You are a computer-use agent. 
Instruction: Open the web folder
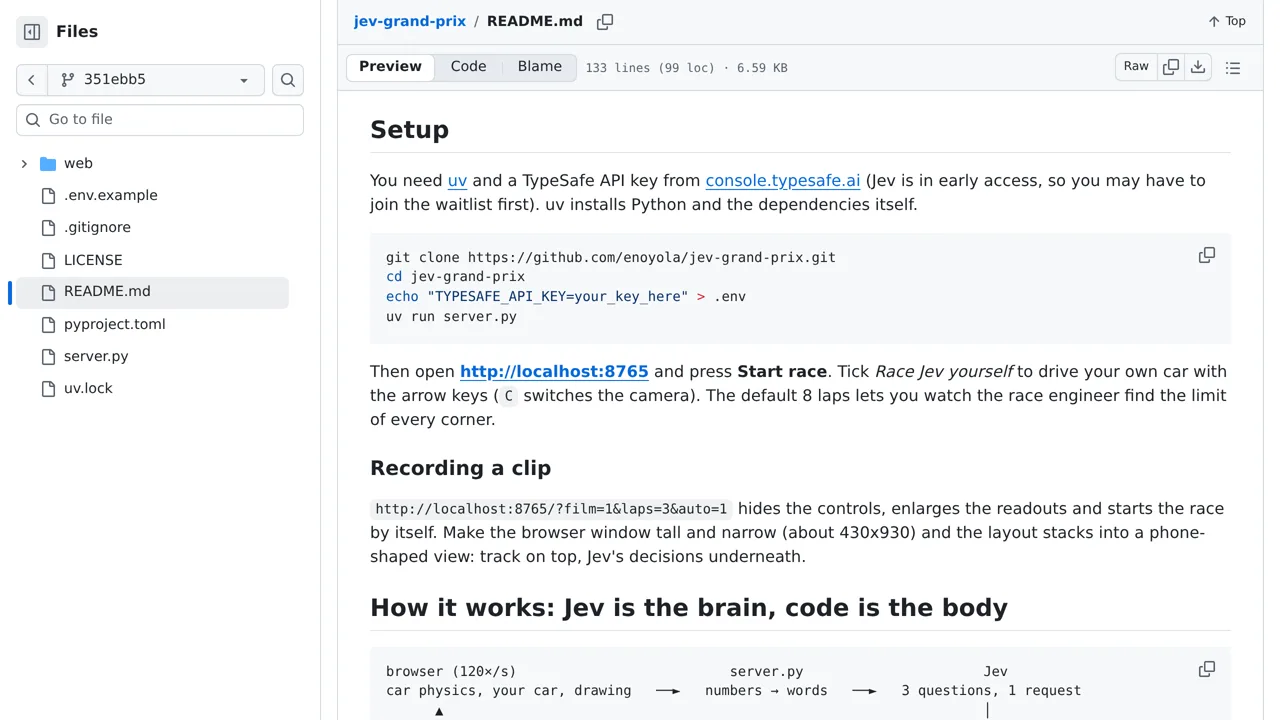[78, 163]
